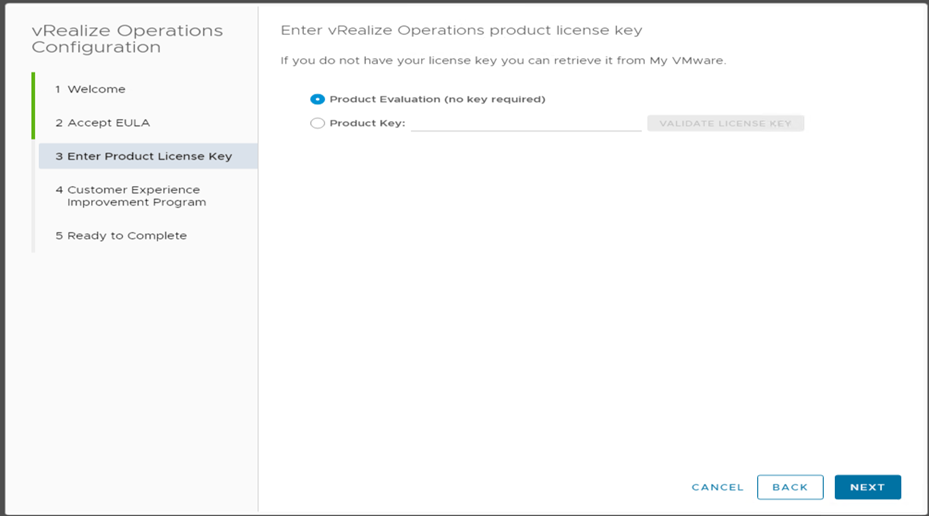
Task: Click the Product Key text field
Action: 526,123
